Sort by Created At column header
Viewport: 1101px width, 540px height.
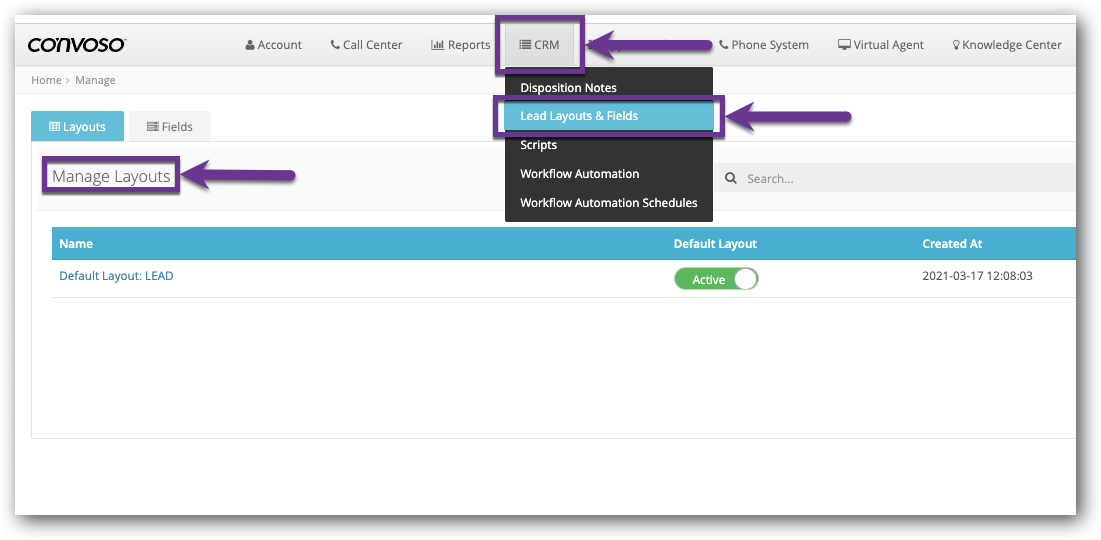click(952, 244)
